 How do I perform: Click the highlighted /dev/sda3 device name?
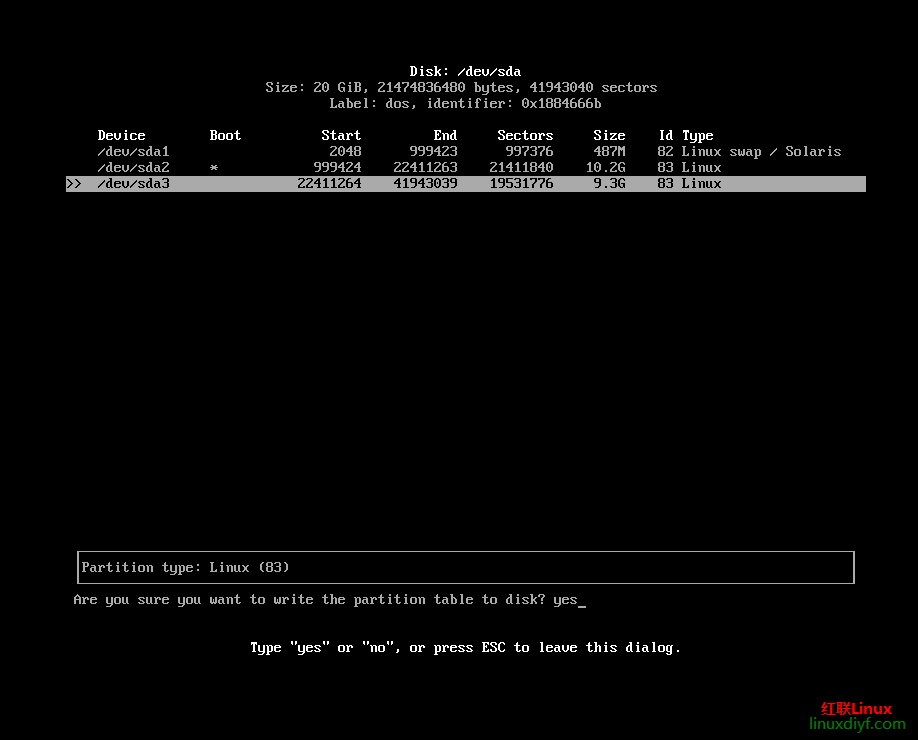(133, 184)
